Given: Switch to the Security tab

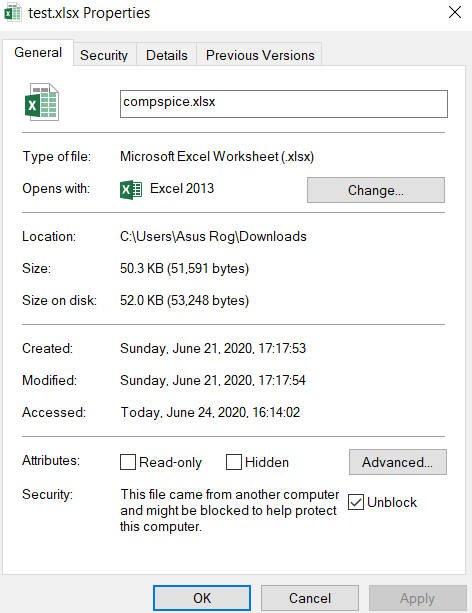Looking at the screenshot, I should [x=104, y=55].
